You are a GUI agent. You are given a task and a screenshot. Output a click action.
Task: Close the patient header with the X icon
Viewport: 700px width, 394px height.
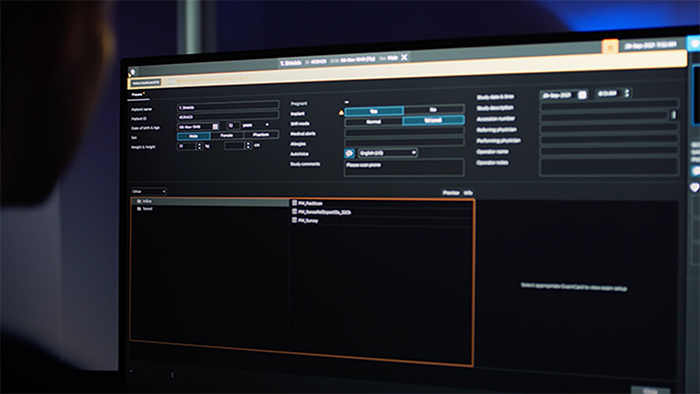(404, 57)
